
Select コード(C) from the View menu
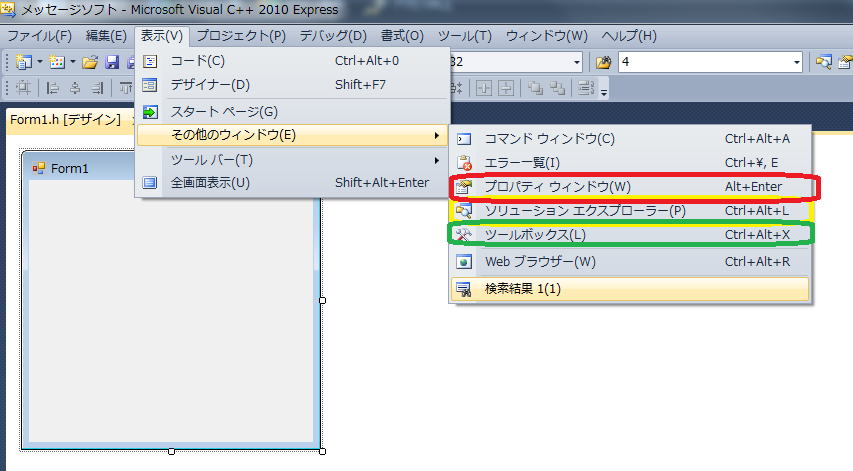point(293,61)
